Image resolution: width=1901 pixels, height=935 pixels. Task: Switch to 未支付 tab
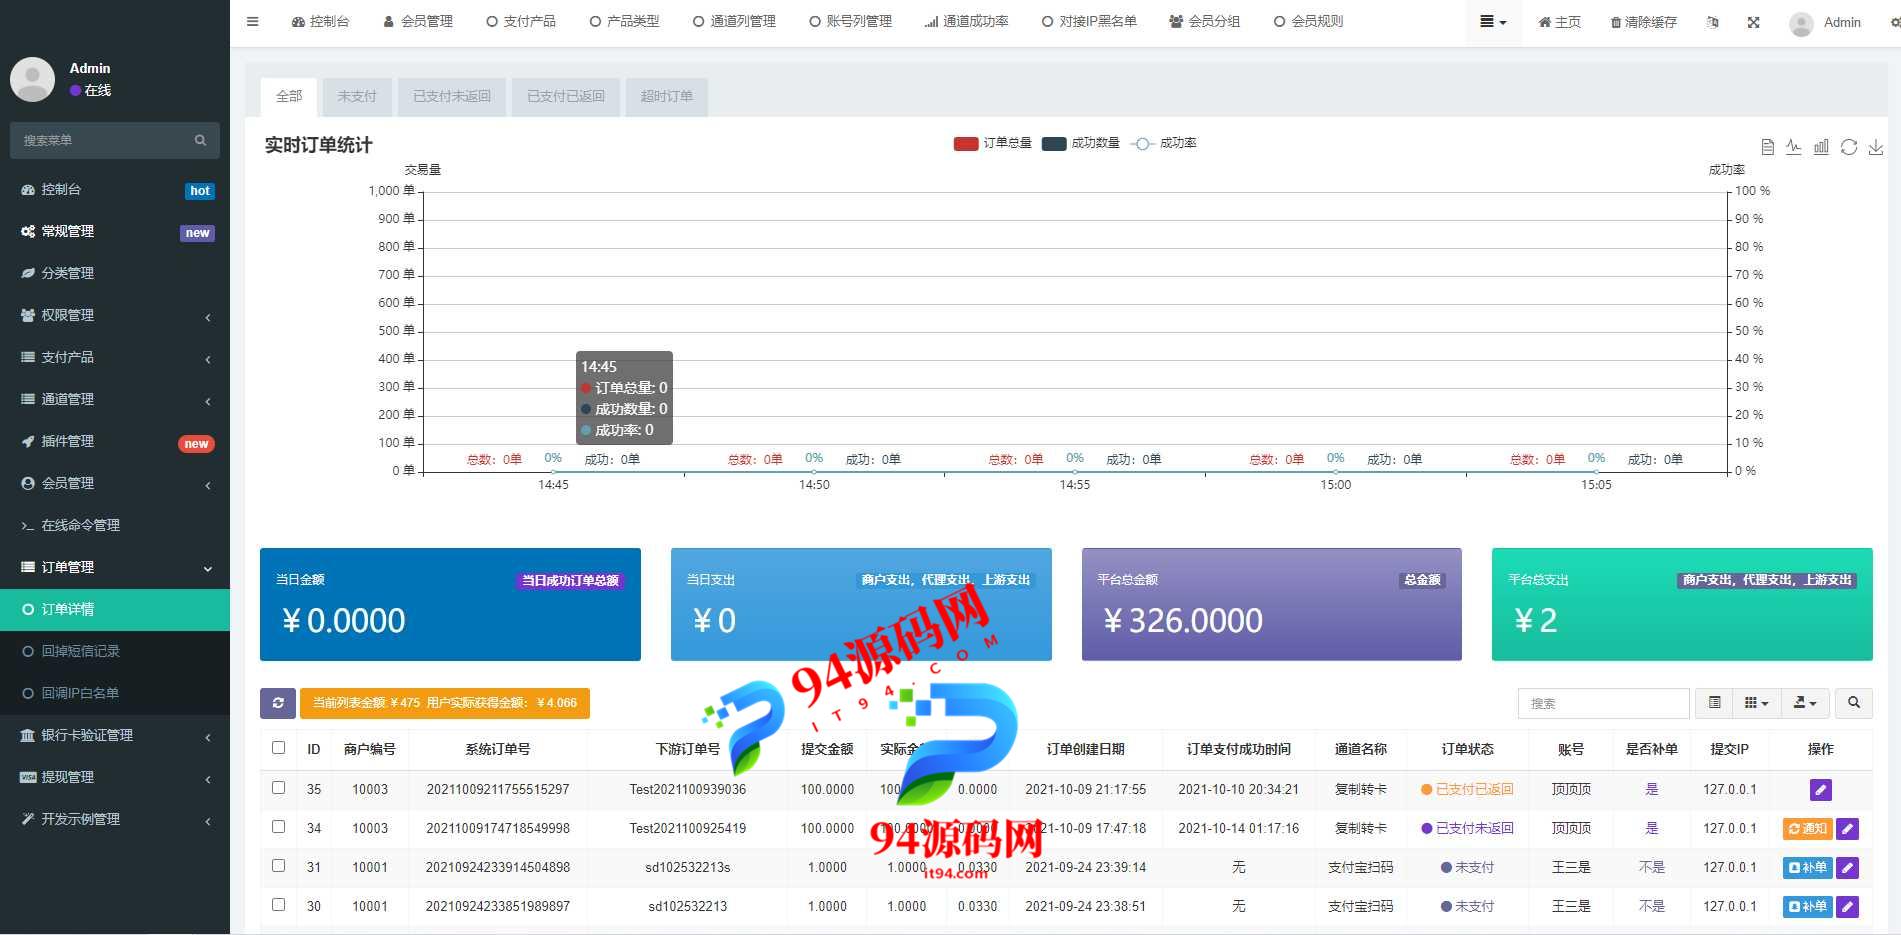[357, 97]
